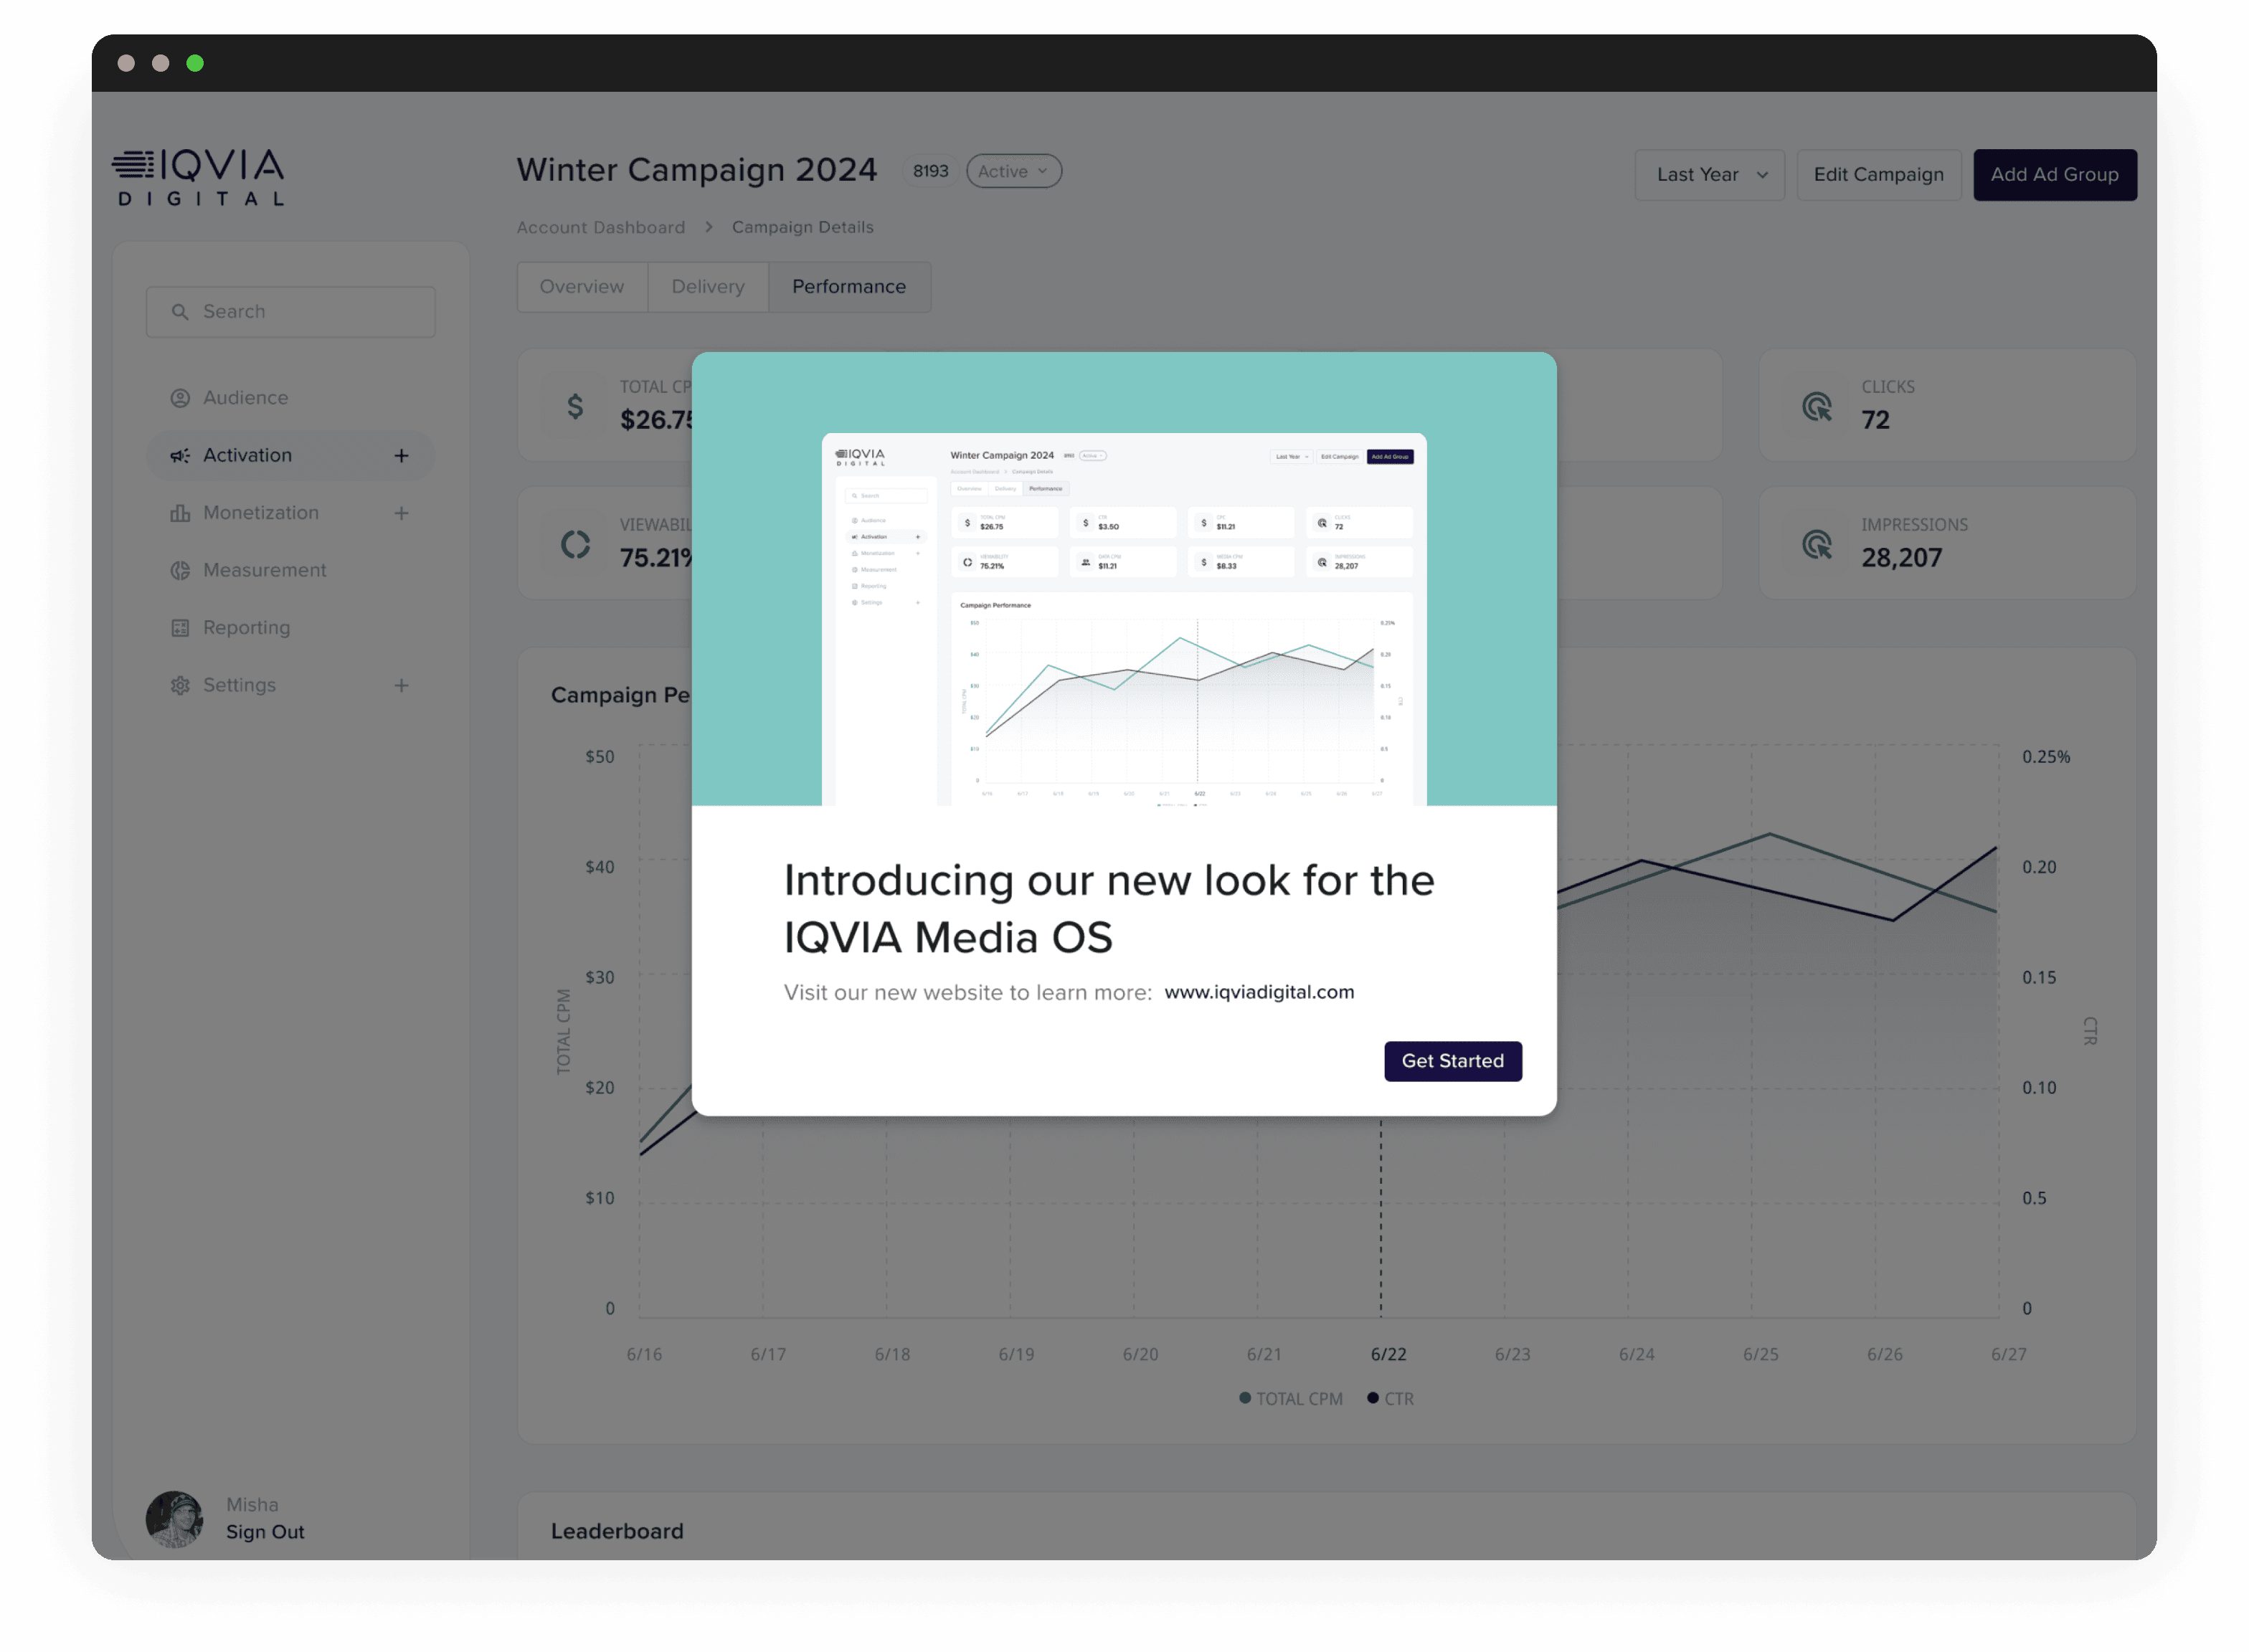Viewport: 2249px width, 1652px height.
Task: Open Monetization in the sidebar
Action: pyautogui.click(x=290, y=512)
